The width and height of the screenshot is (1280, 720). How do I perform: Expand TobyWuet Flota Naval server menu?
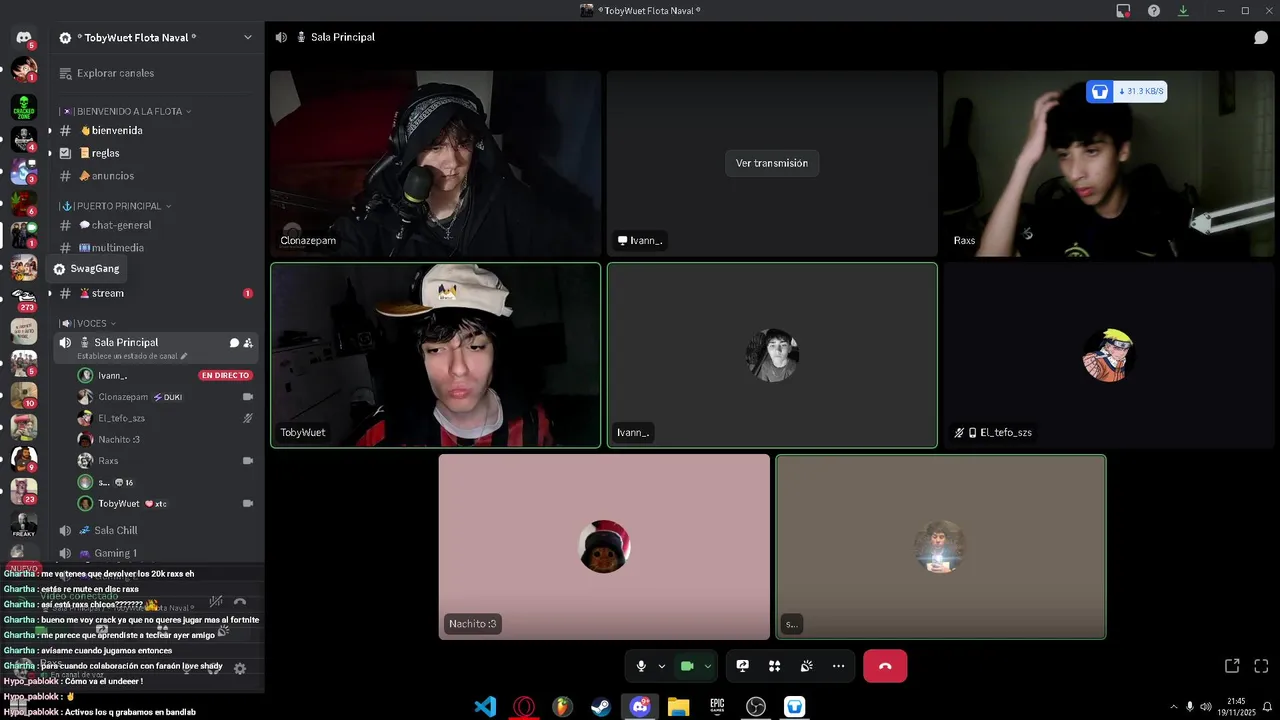pos(248,37)
